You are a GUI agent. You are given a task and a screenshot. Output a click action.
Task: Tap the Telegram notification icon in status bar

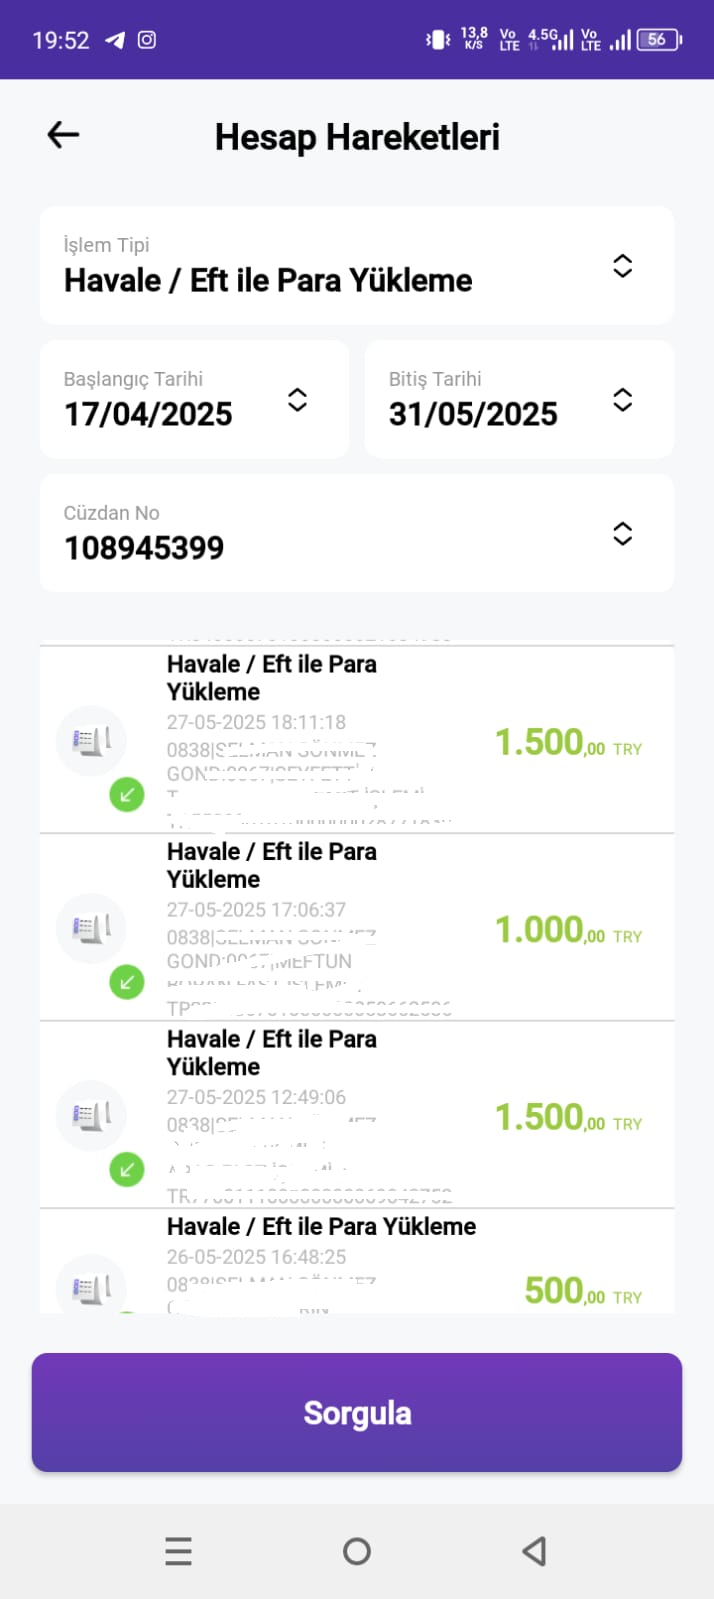click(115, 40)
